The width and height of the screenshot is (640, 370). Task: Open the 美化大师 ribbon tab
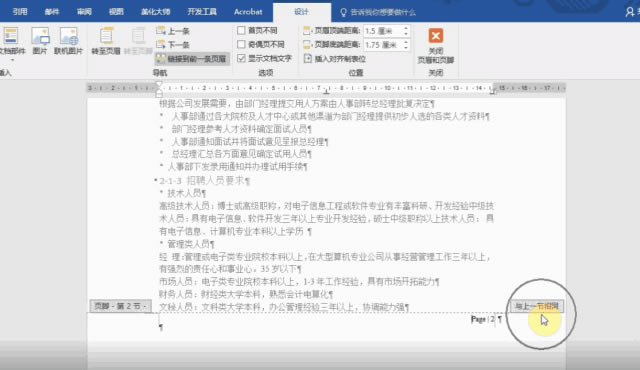[155, 12]
